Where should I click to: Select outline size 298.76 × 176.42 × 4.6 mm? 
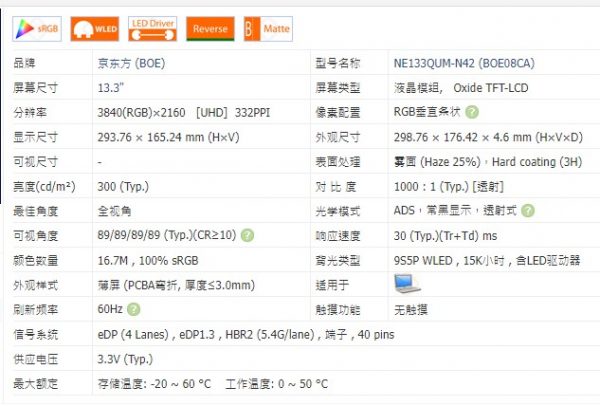pyautogui.click(x=488, y=137)
